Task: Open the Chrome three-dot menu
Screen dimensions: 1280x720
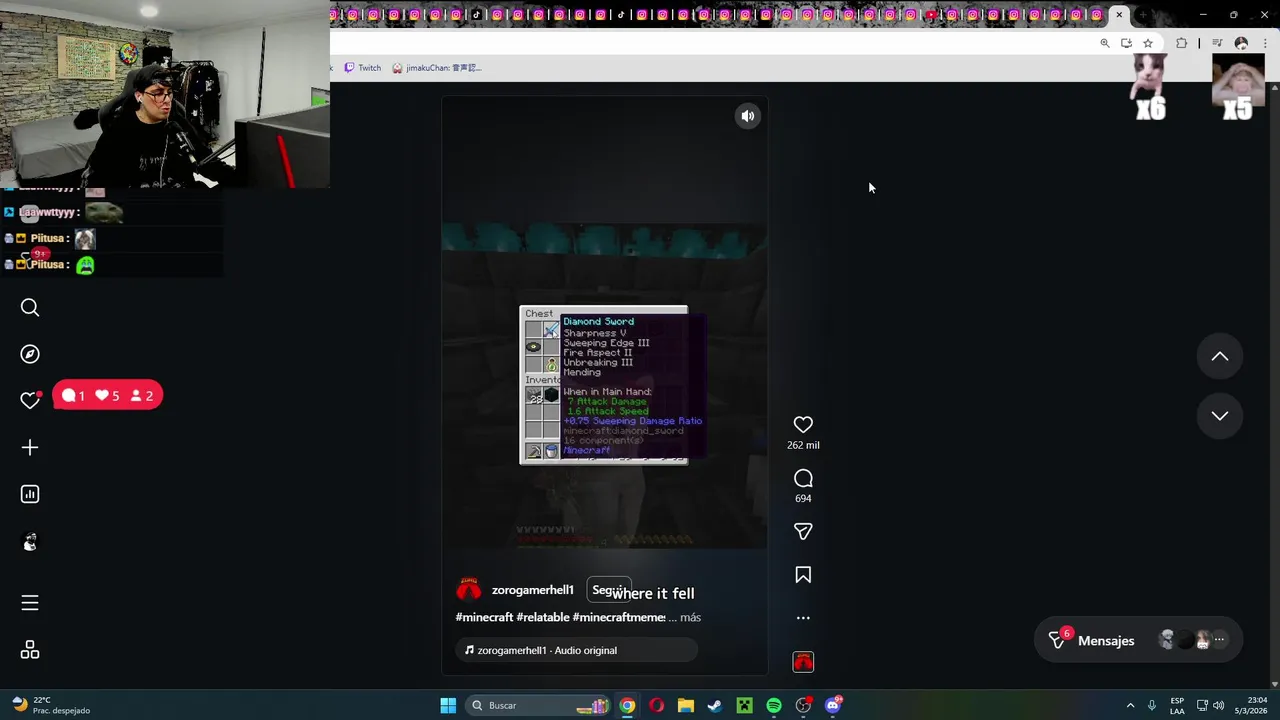Action: pos(1265,43)
